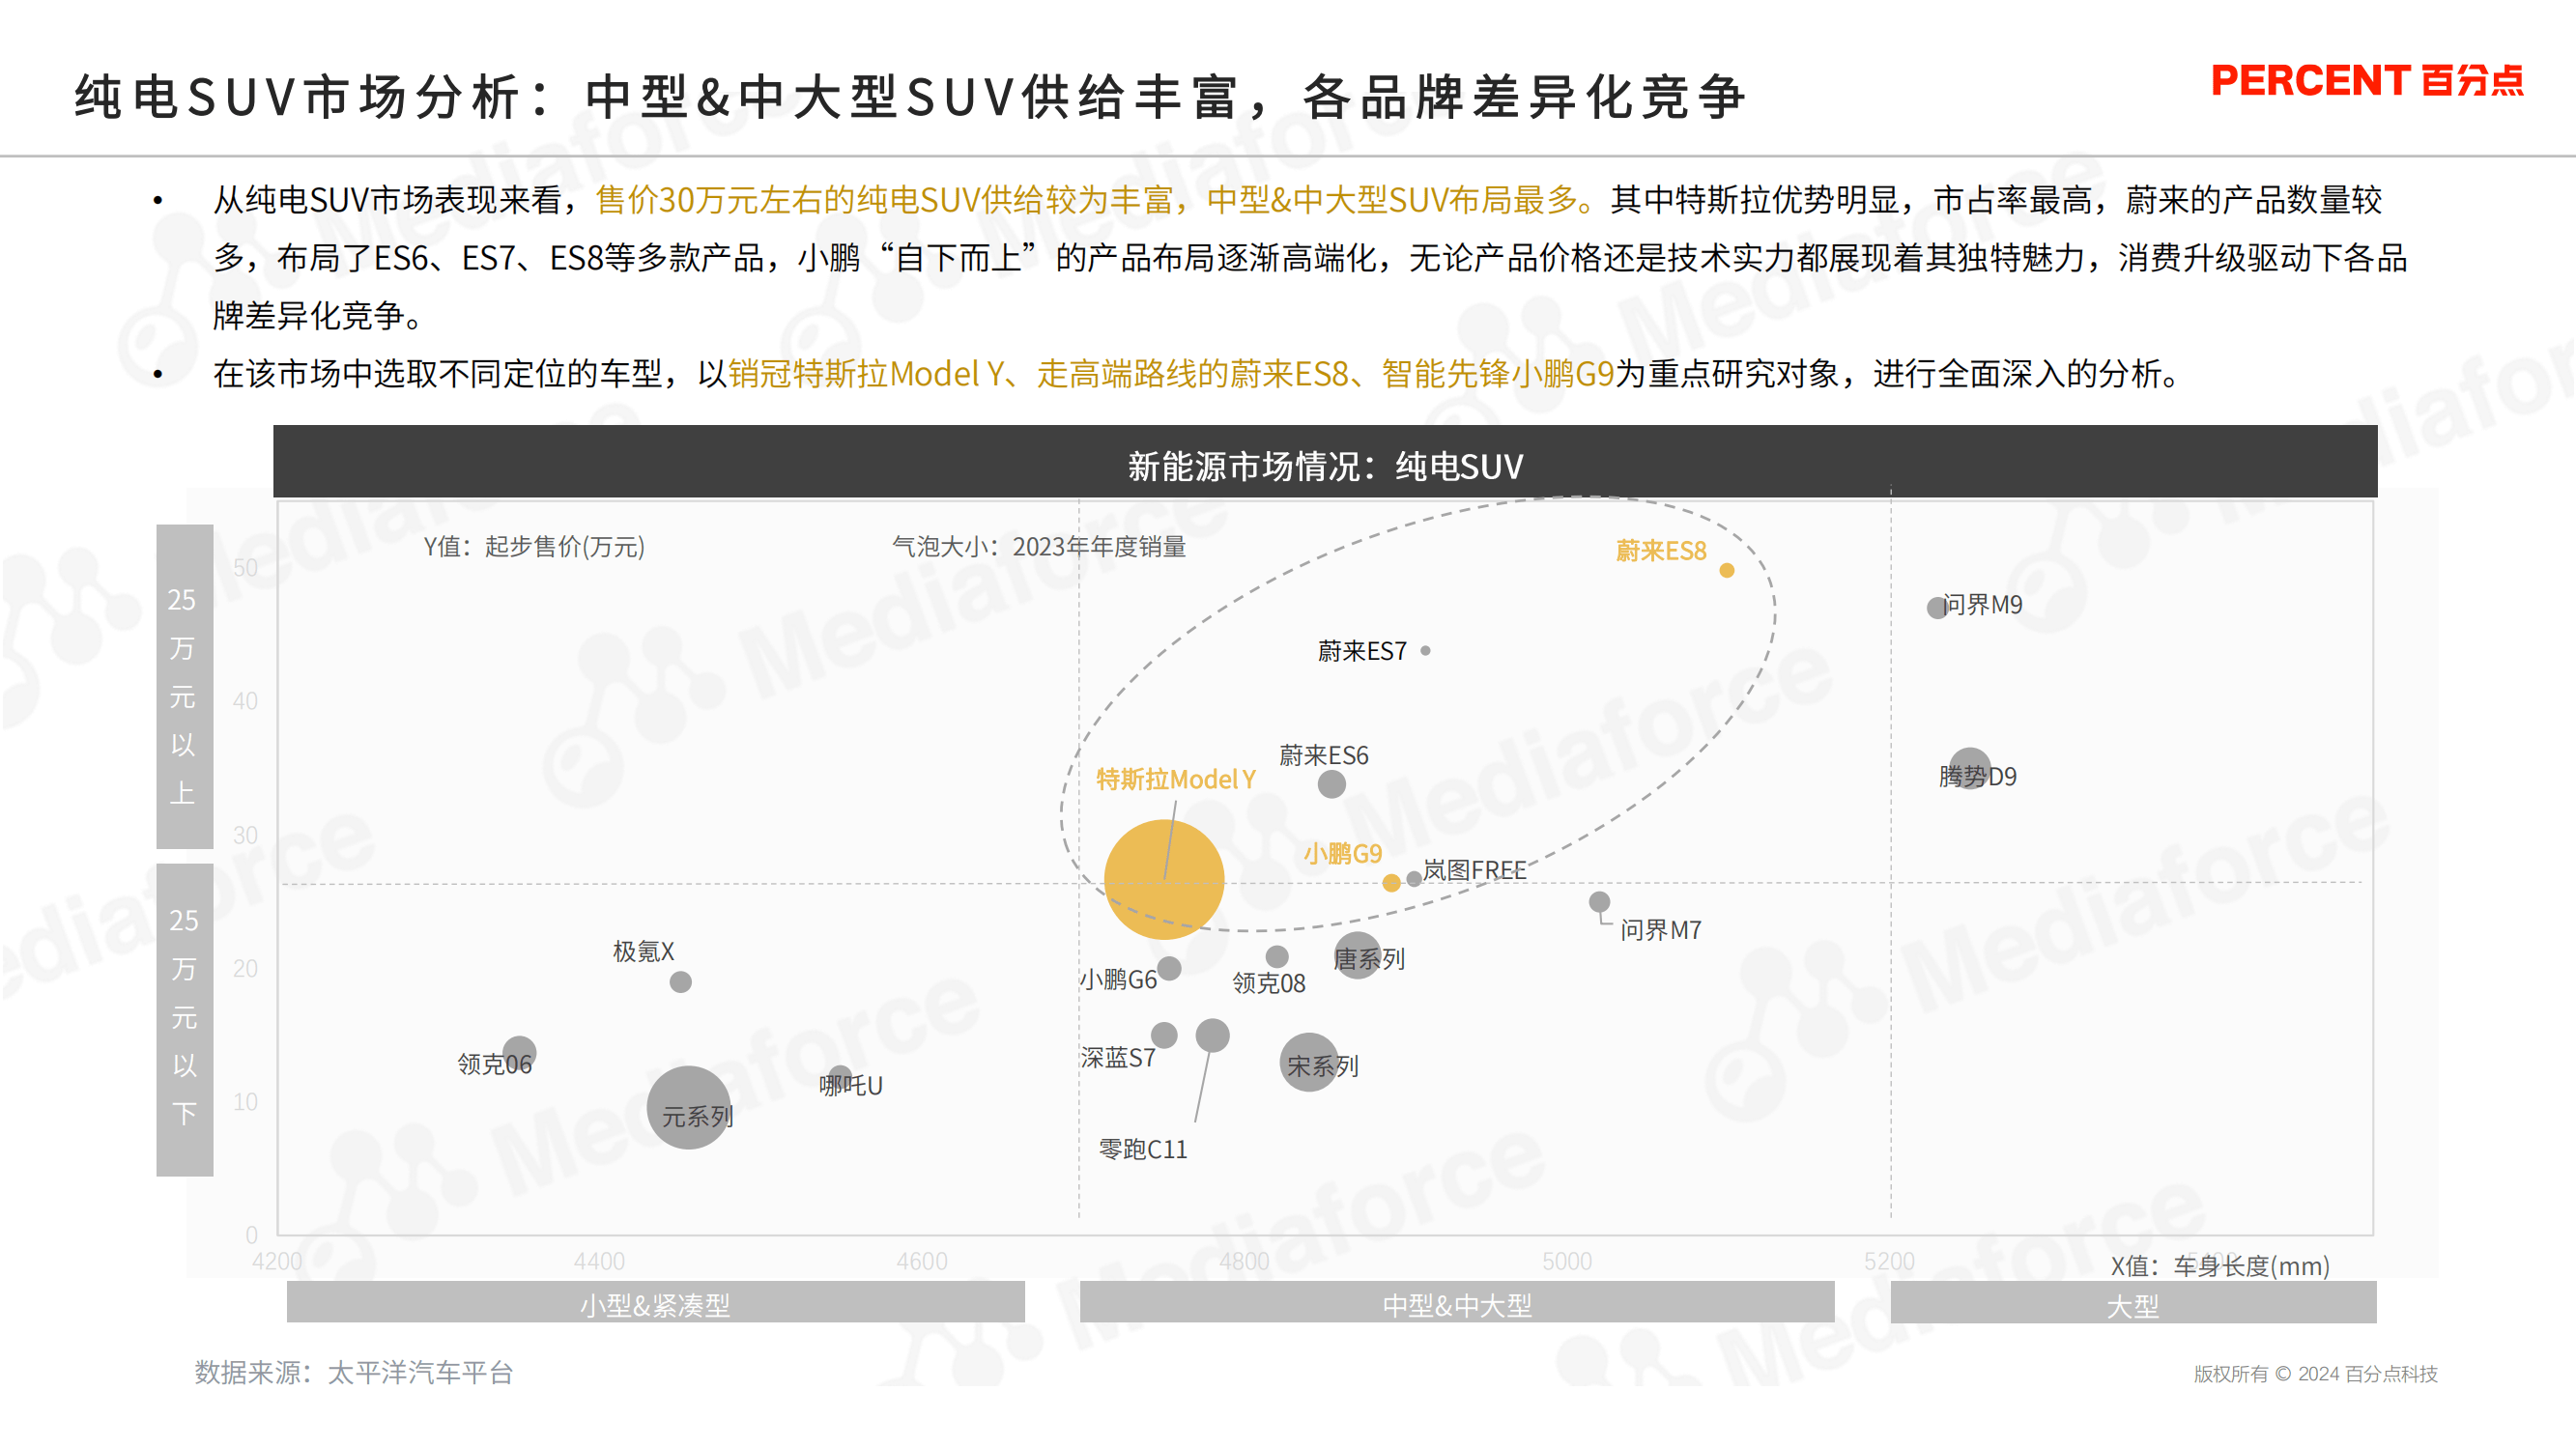Select the 宋系列 bubble
This screenshot has width=2576, height=1448.
point(1309,1062)
